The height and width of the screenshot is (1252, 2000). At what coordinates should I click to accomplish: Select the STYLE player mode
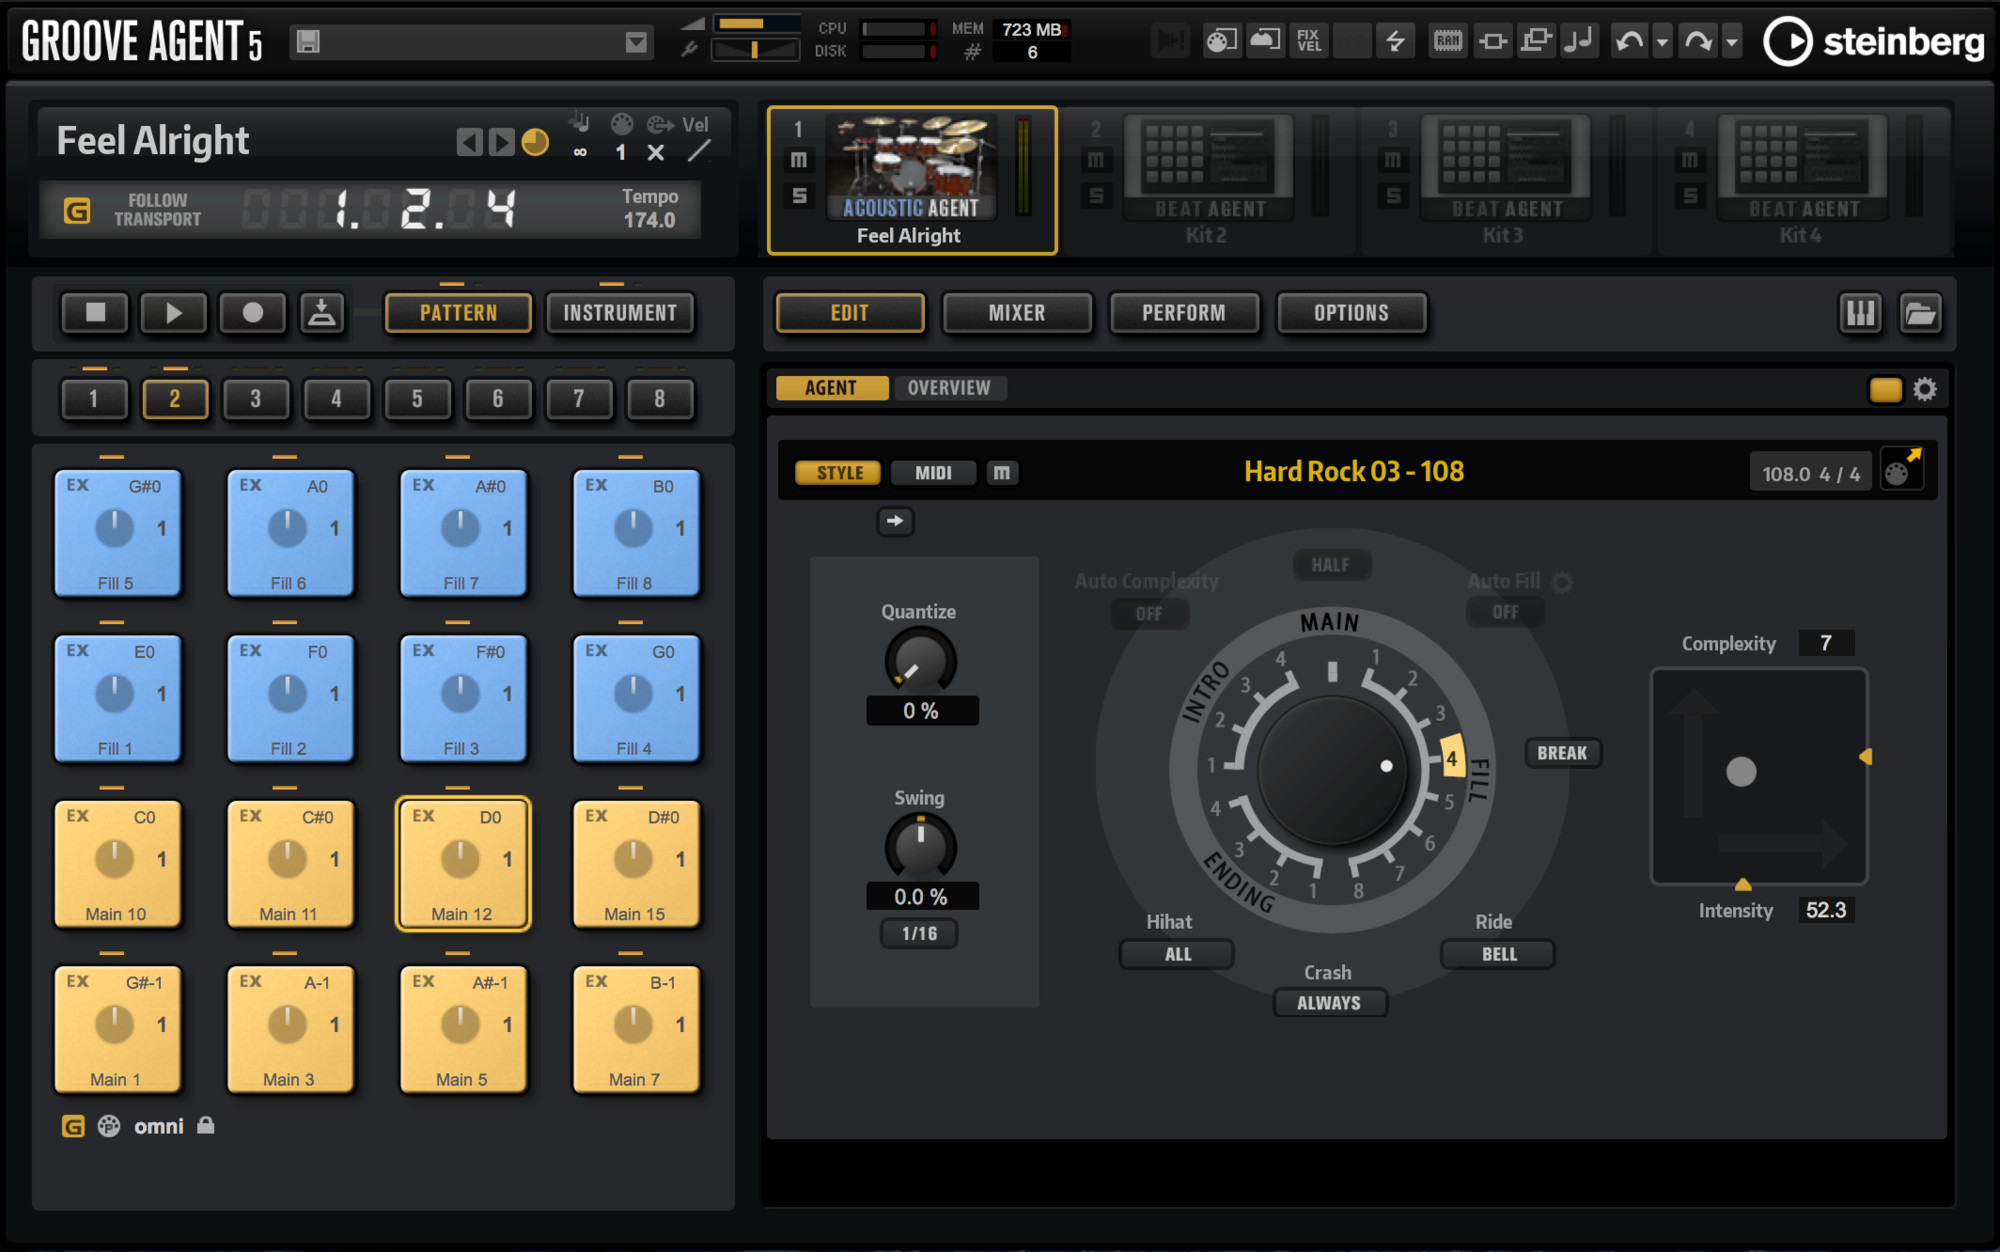pyautogui.click(x=839, y=473)
